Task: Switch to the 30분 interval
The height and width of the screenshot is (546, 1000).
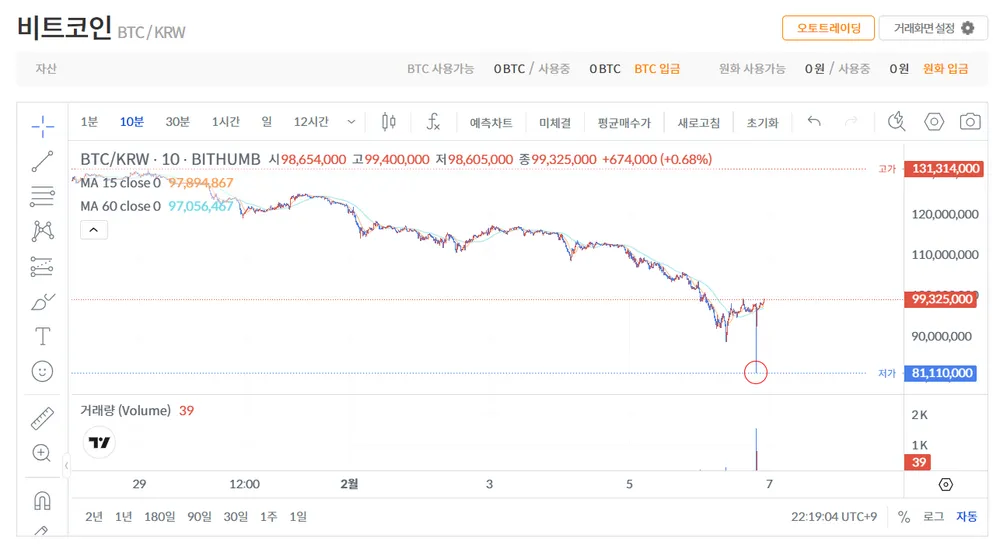Action: 177,122
